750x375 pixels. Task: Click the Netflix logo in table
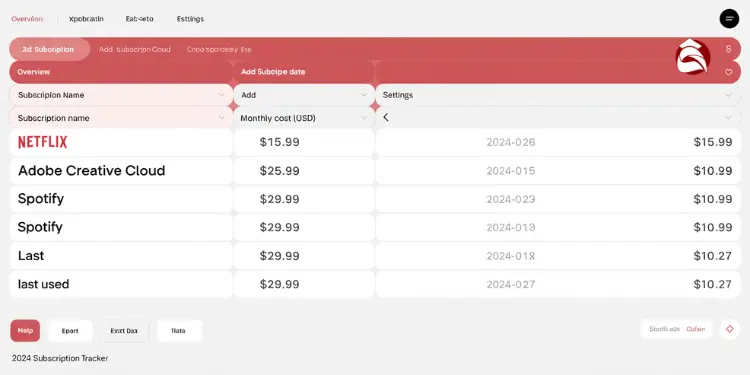point(43,142)
